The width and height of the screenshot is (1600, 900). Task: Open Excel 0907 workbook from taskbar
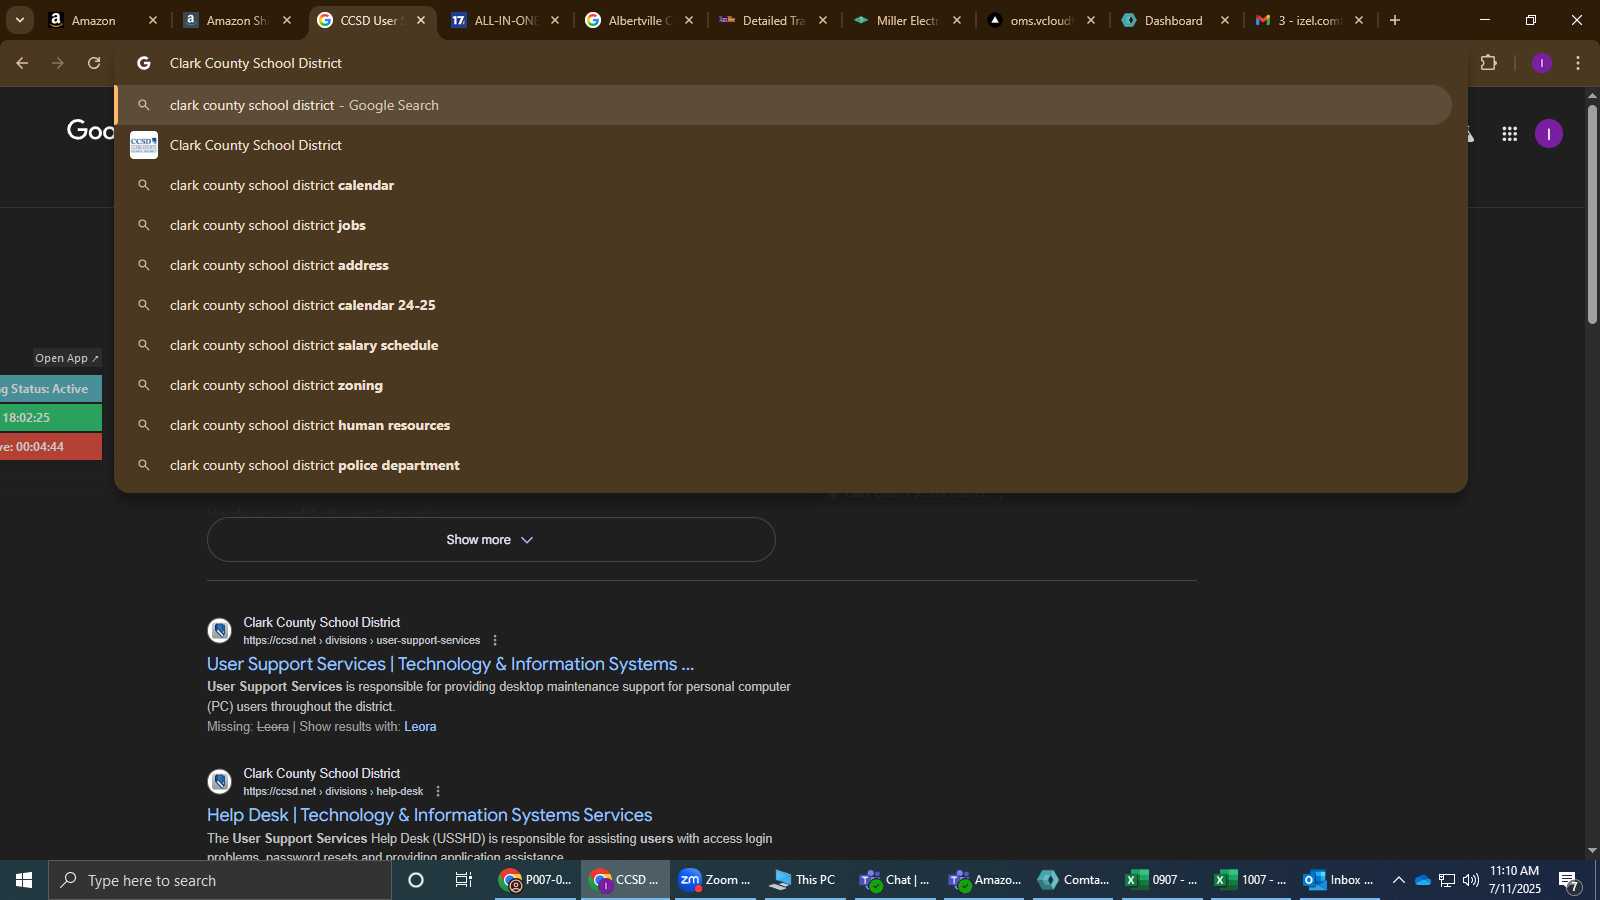[x=1162, y=880]
